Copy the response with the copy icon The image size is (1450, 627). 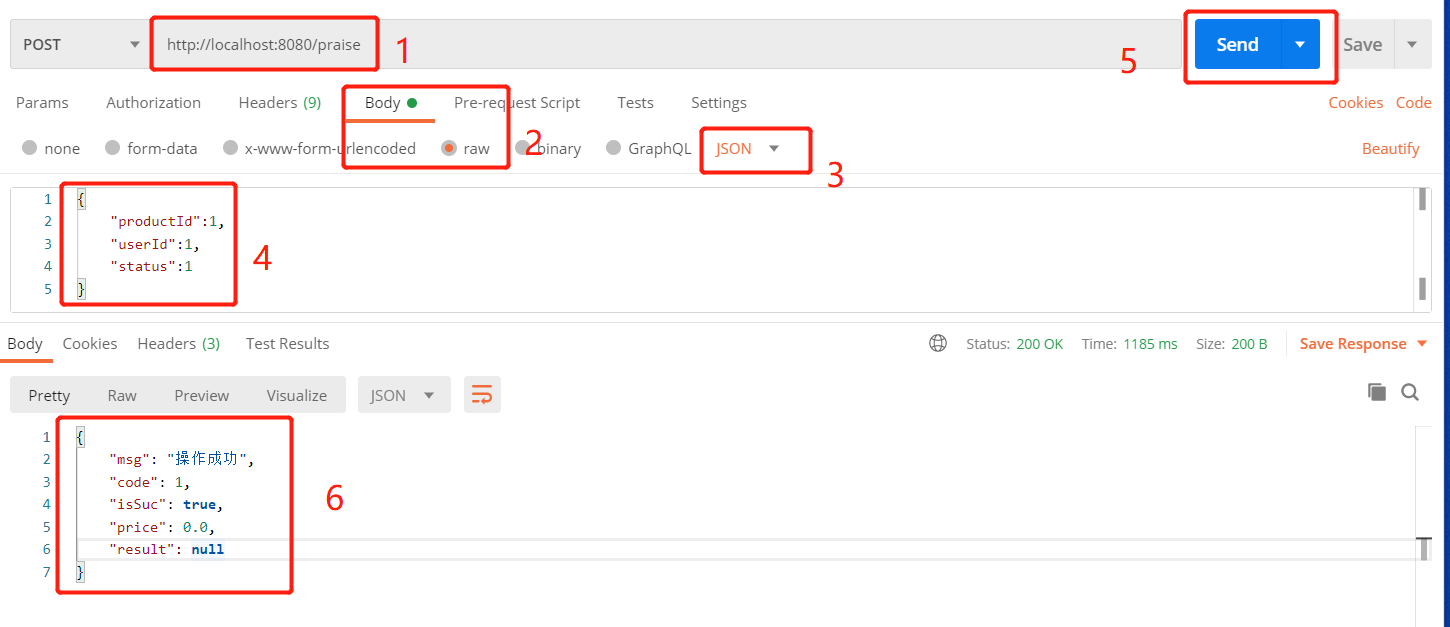(1377, 392)
